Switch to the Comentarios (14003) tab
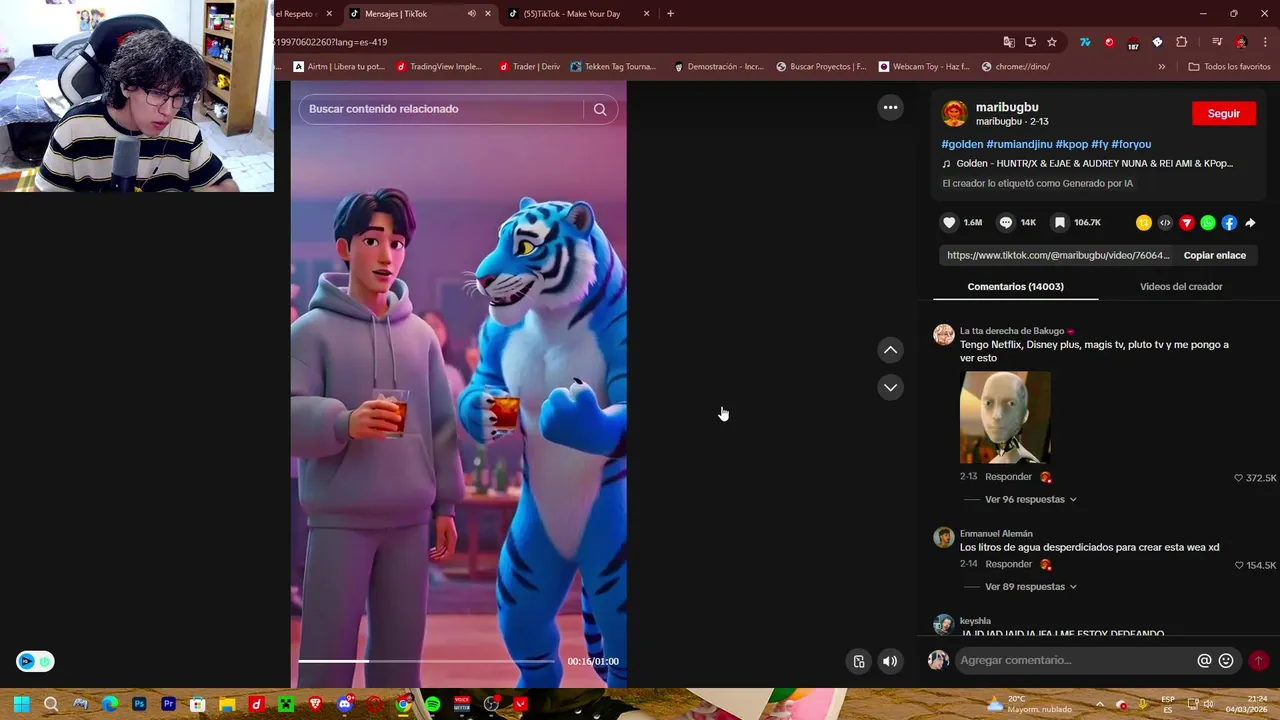Screen dimensions: 1280x720 coord(1015,287)
